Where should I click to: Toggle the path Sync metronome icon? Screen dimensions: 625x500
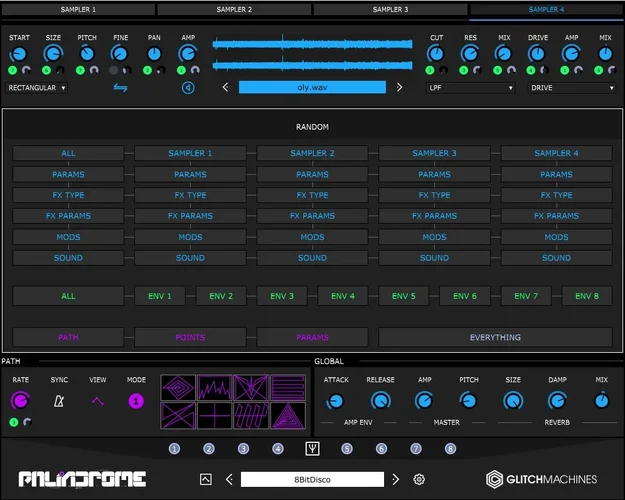pos(59,401)
